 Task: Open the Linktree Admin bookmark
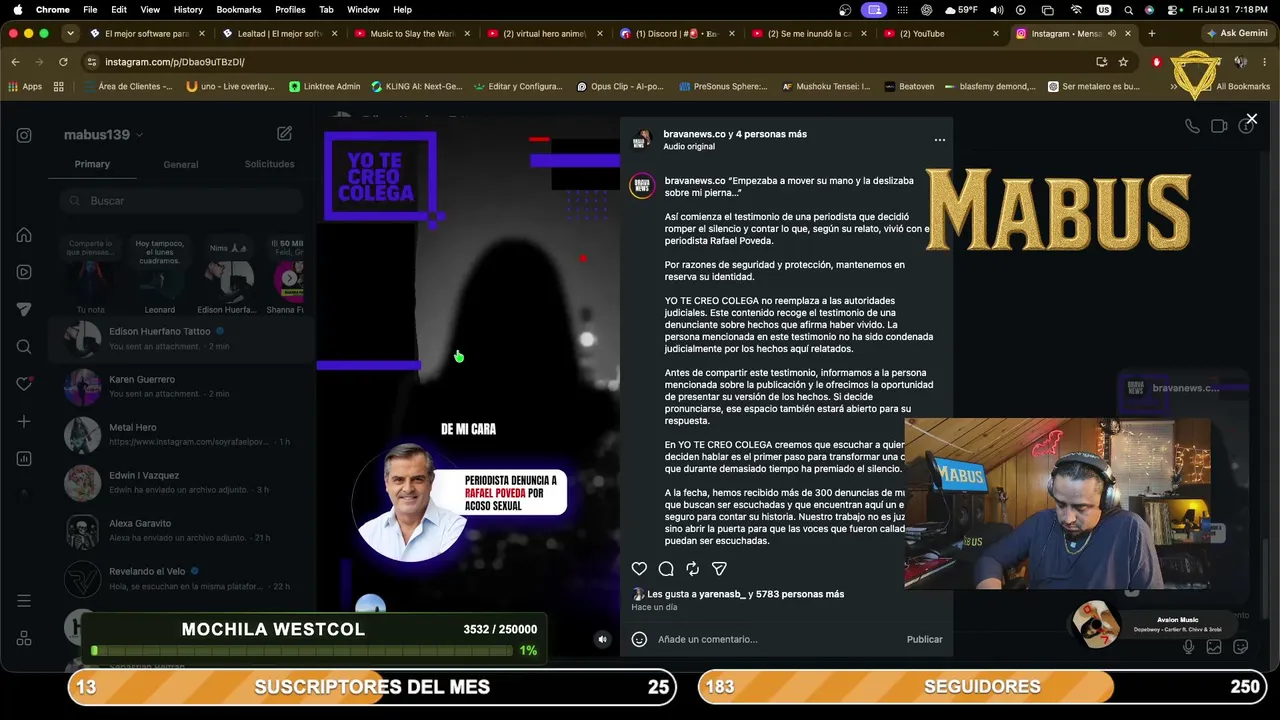tap(324, 87)
